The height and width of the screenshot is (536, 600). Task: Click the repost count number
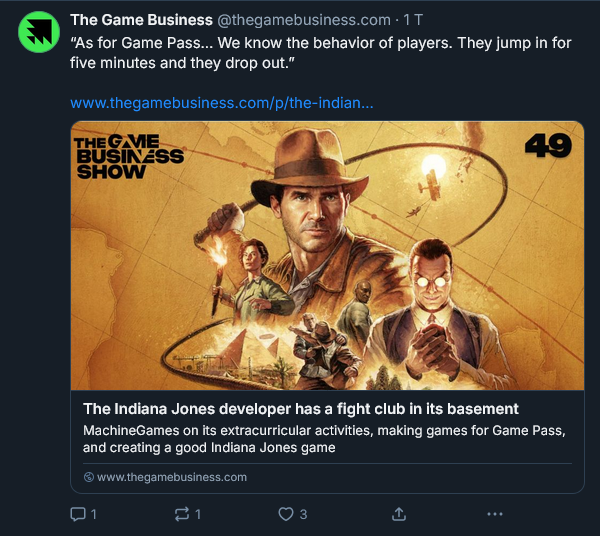[x=198, y=514]
